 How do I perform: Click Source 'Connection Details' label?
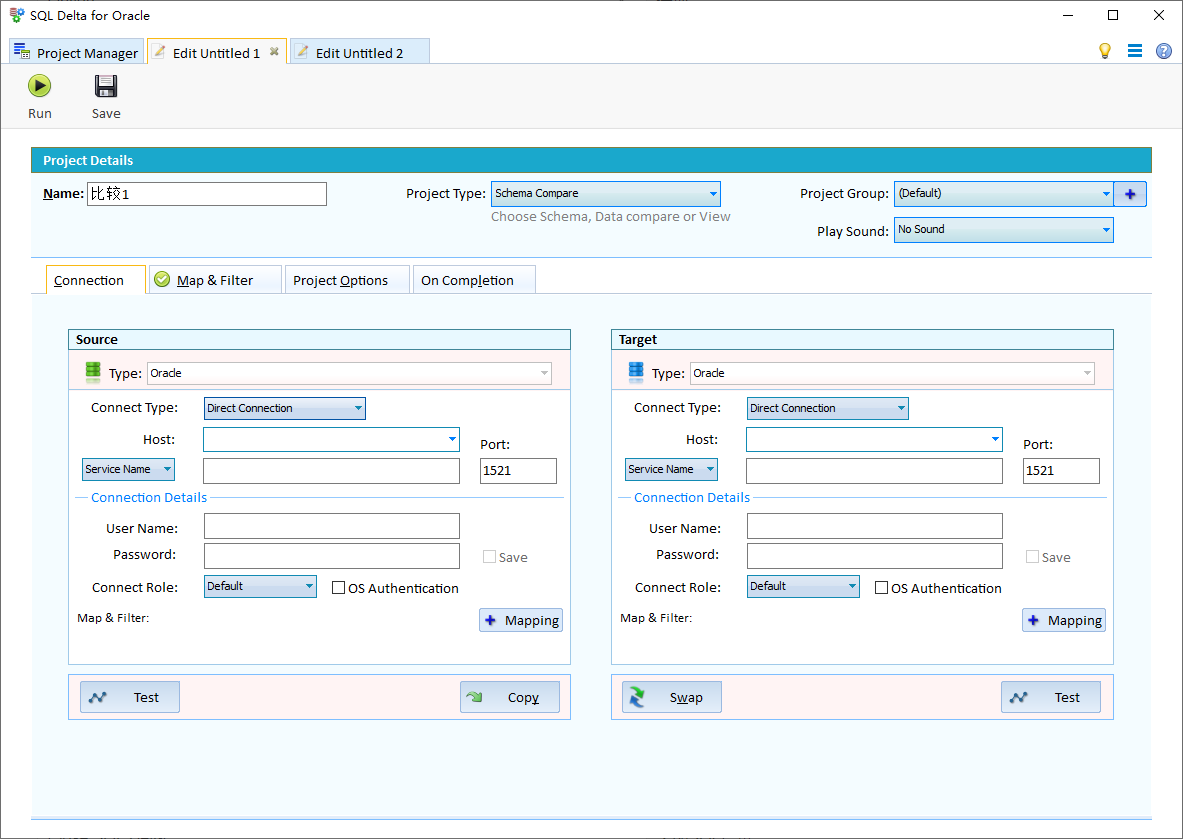pos(149,497)
